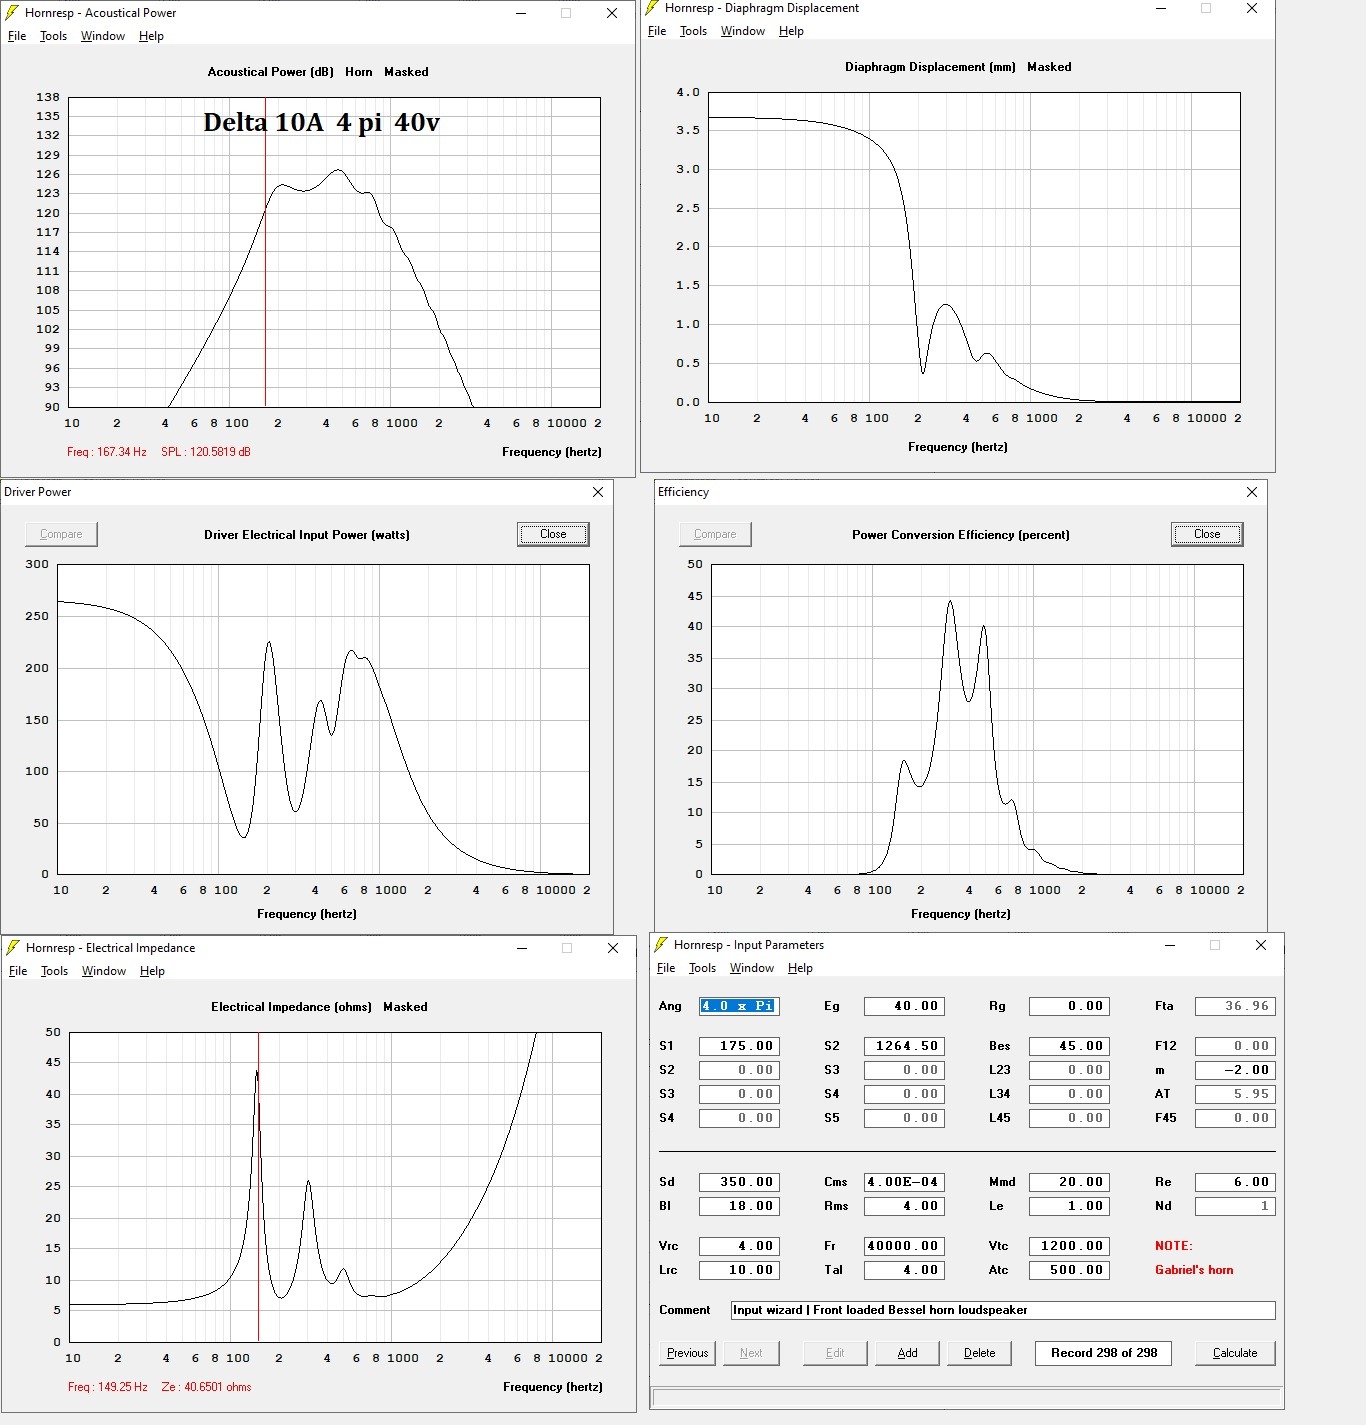This screenshot has width=1366, height=1425.
Task: Click the Bl 18.00 input field
Action: (x=739, y=1206)
